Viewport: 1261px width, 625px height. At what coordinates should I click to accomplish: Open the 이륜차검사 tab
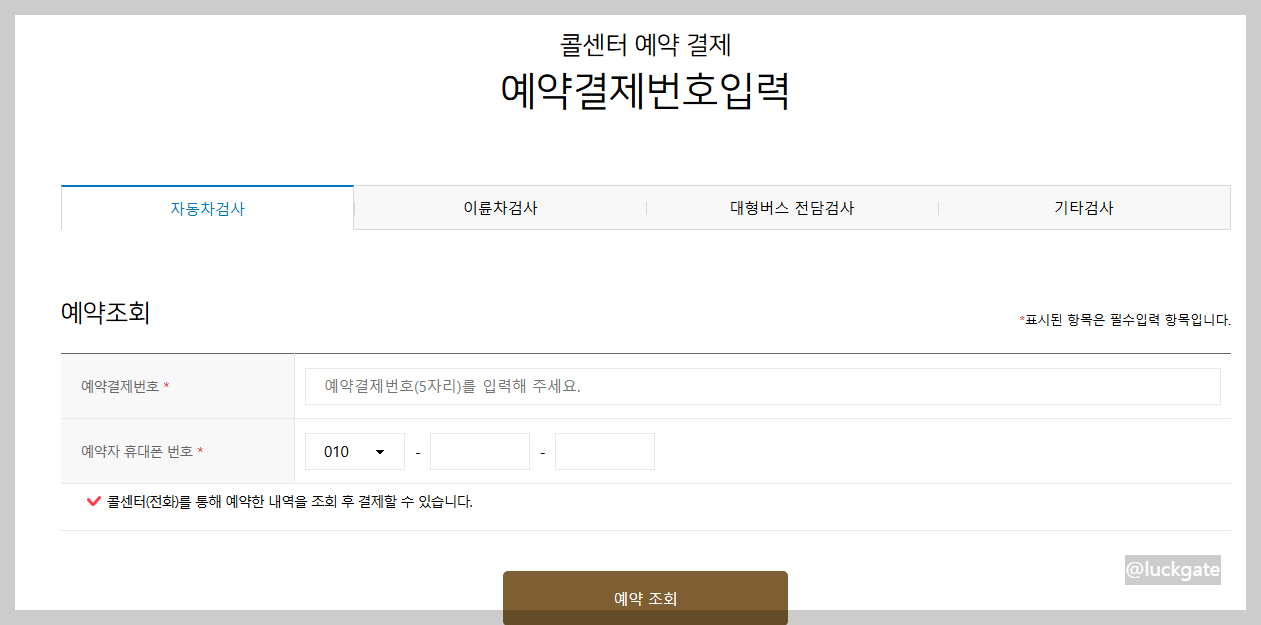[500, 208]
